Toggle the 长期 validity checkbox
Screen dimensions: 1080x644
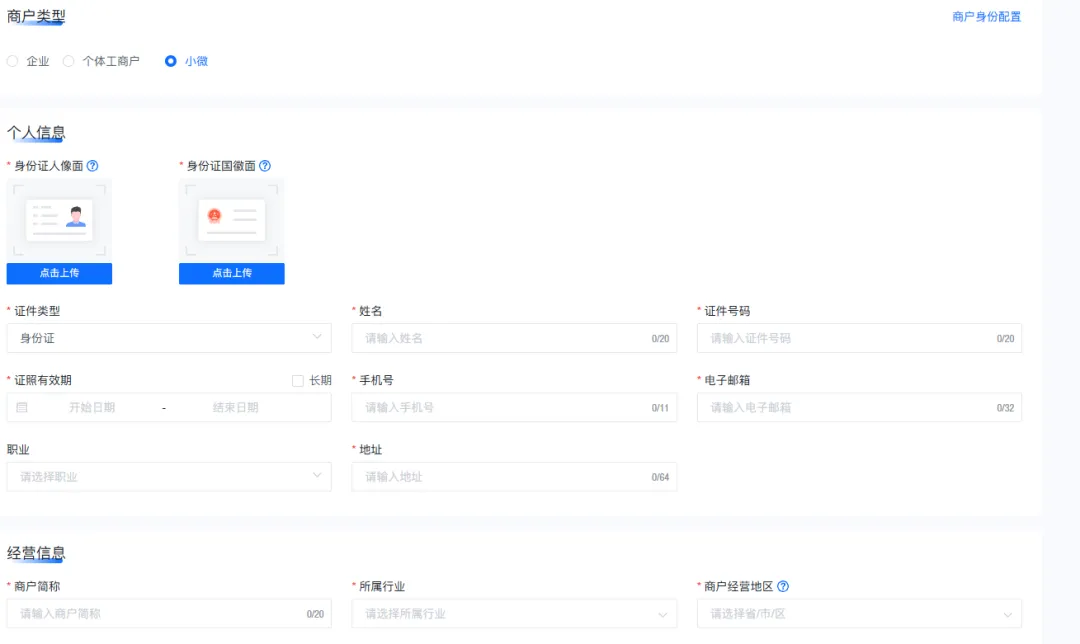tap(298, 381)
